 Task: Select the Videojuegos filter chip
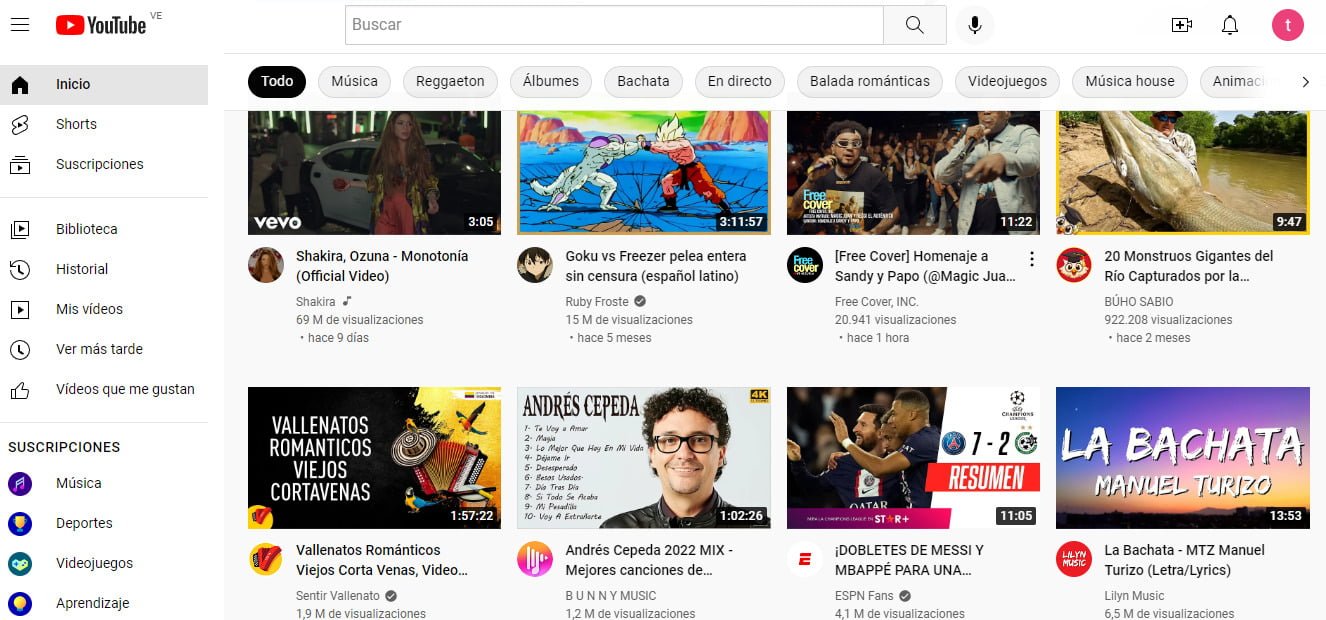[1007, 82]
